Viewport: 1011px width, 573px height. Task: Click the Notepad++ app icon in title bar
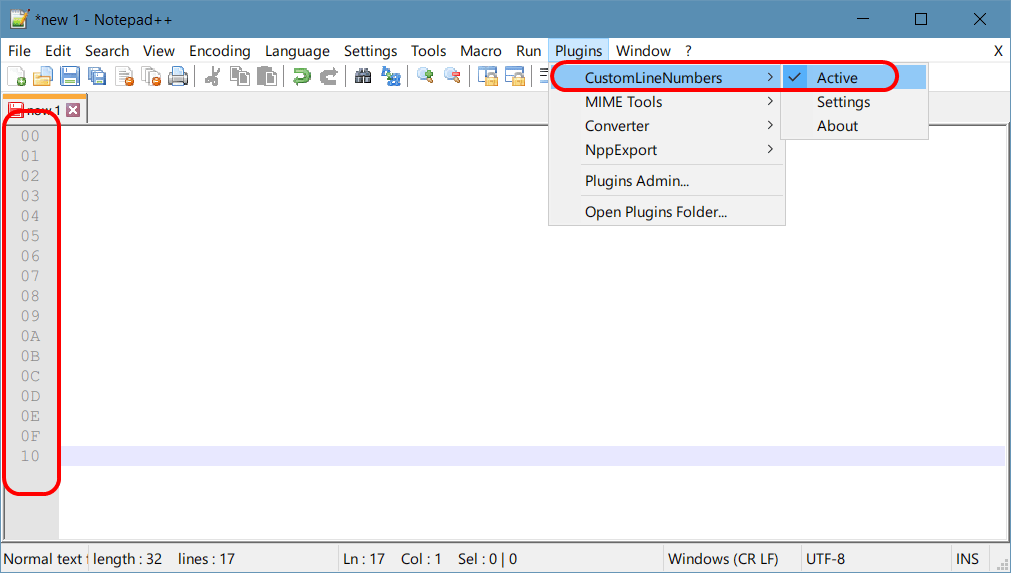19,19
